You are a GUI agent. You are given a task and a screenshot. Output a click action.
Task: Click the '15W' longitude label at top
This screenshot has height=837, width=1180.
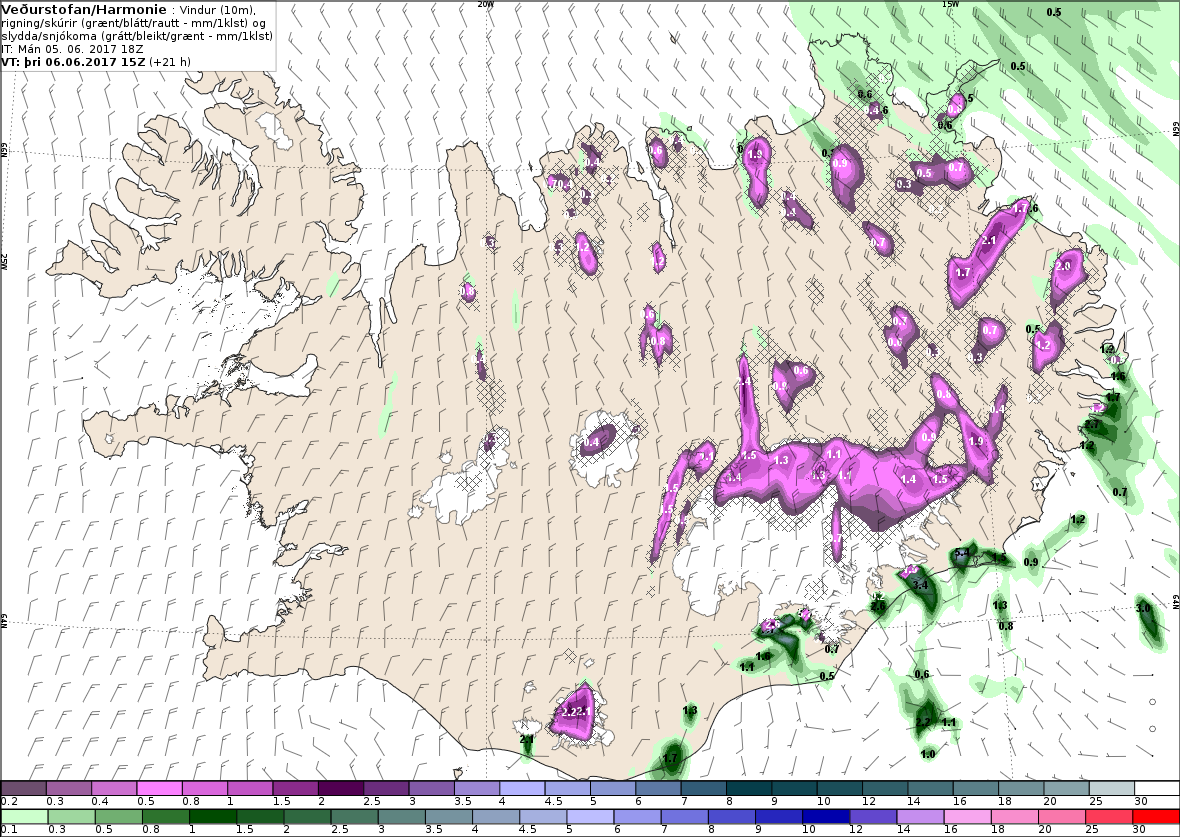pos(950,4)
